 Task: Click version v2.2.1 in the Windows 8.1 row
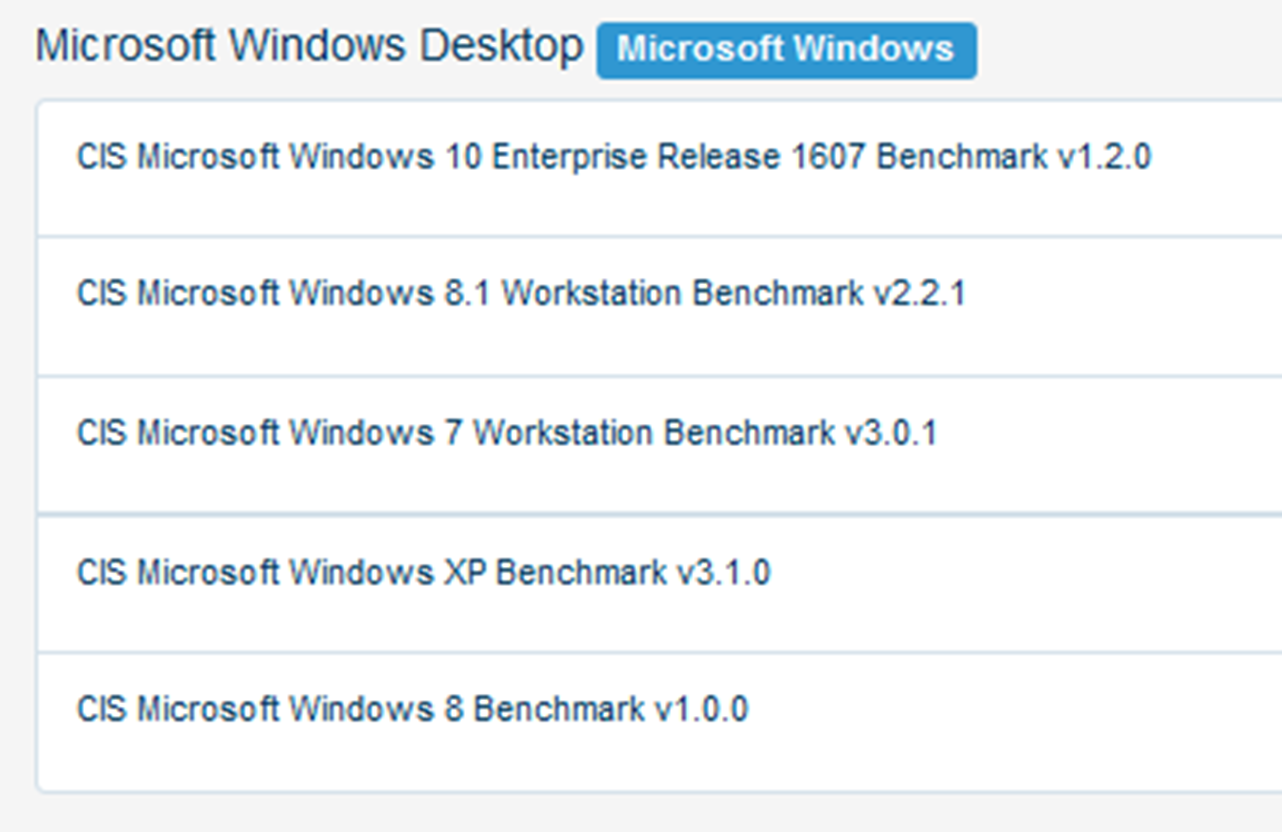tap(919, 293)
